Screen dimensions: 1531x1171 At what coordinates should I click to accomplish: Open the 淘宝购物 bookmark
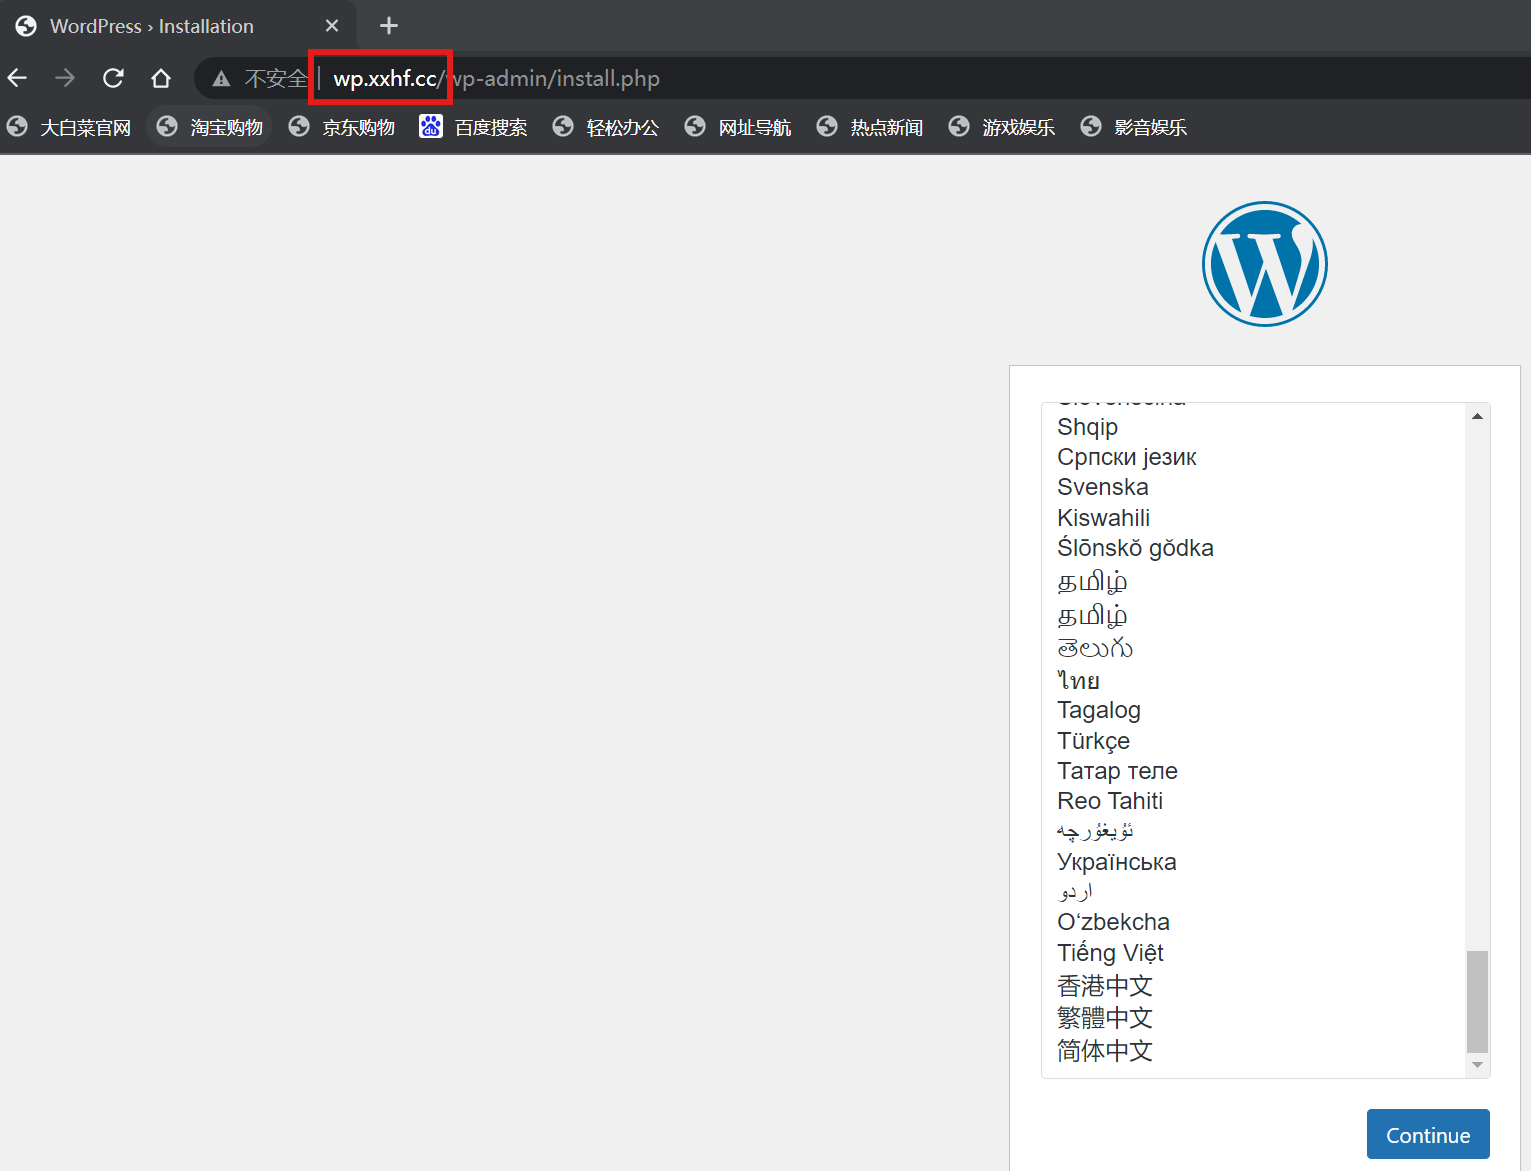210,127
